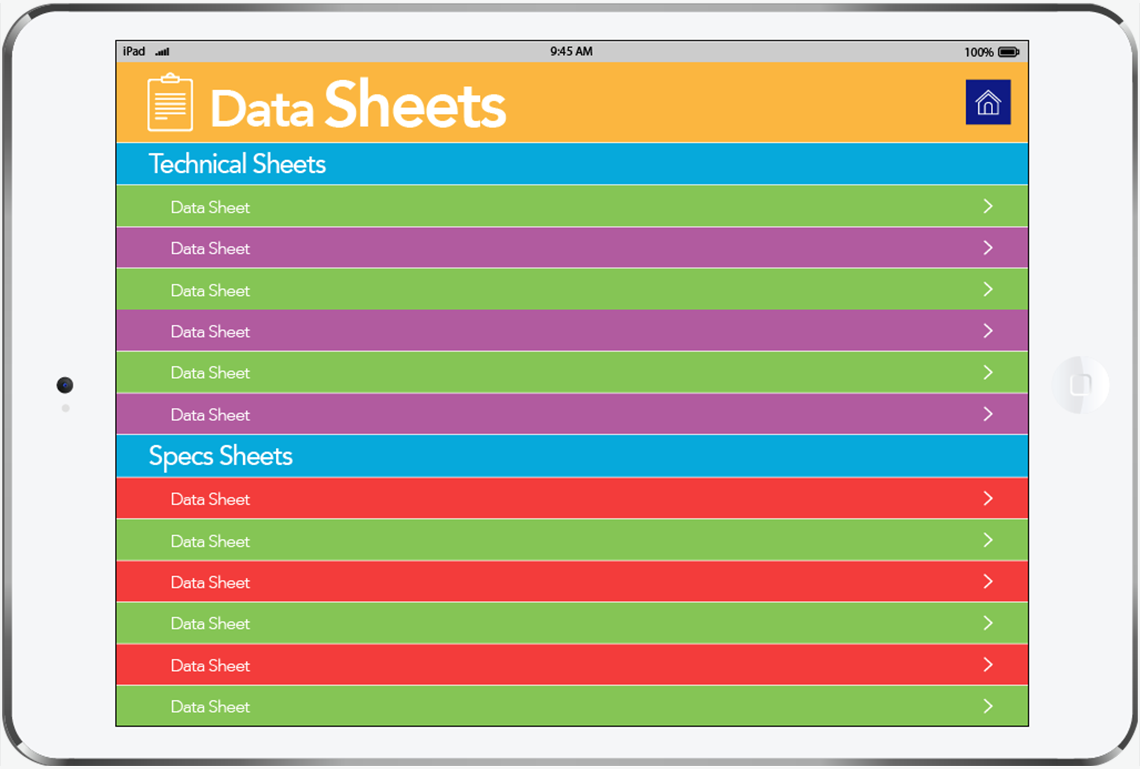Click the "Data Sheet" label in the fourth Technical Sheets row

[x=210, y=331]
